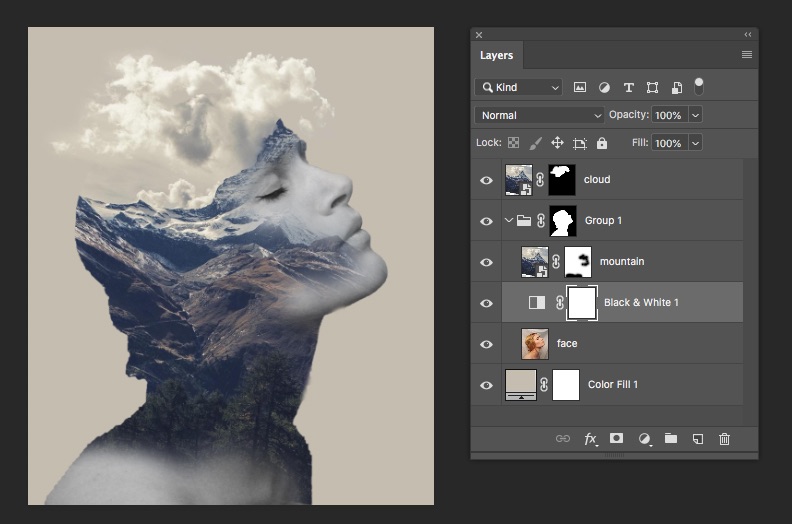This screenshot has width=792, height=524.
Task: Toggle visibility of the mountain layer
Action: [x=487, y=262]
